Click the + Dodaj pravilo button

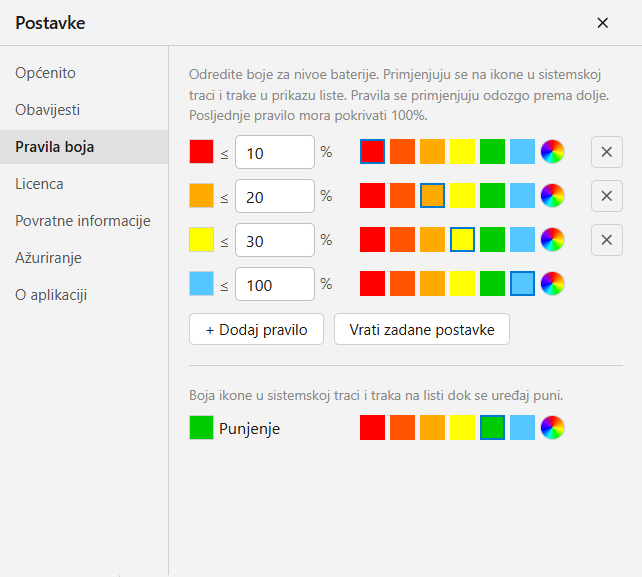click(256, 329)
